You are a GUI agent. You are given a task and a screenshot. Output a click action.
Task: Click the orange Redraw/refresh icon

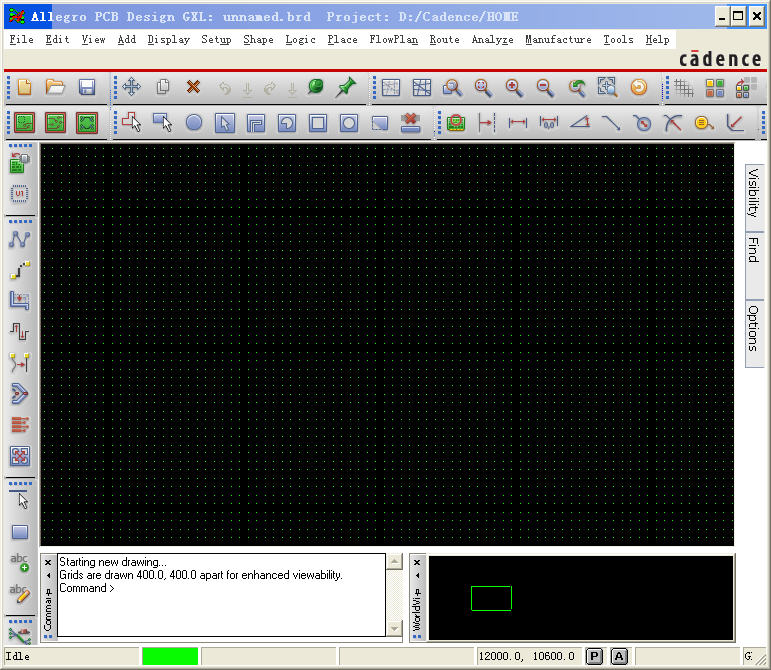tap(639, 87)
